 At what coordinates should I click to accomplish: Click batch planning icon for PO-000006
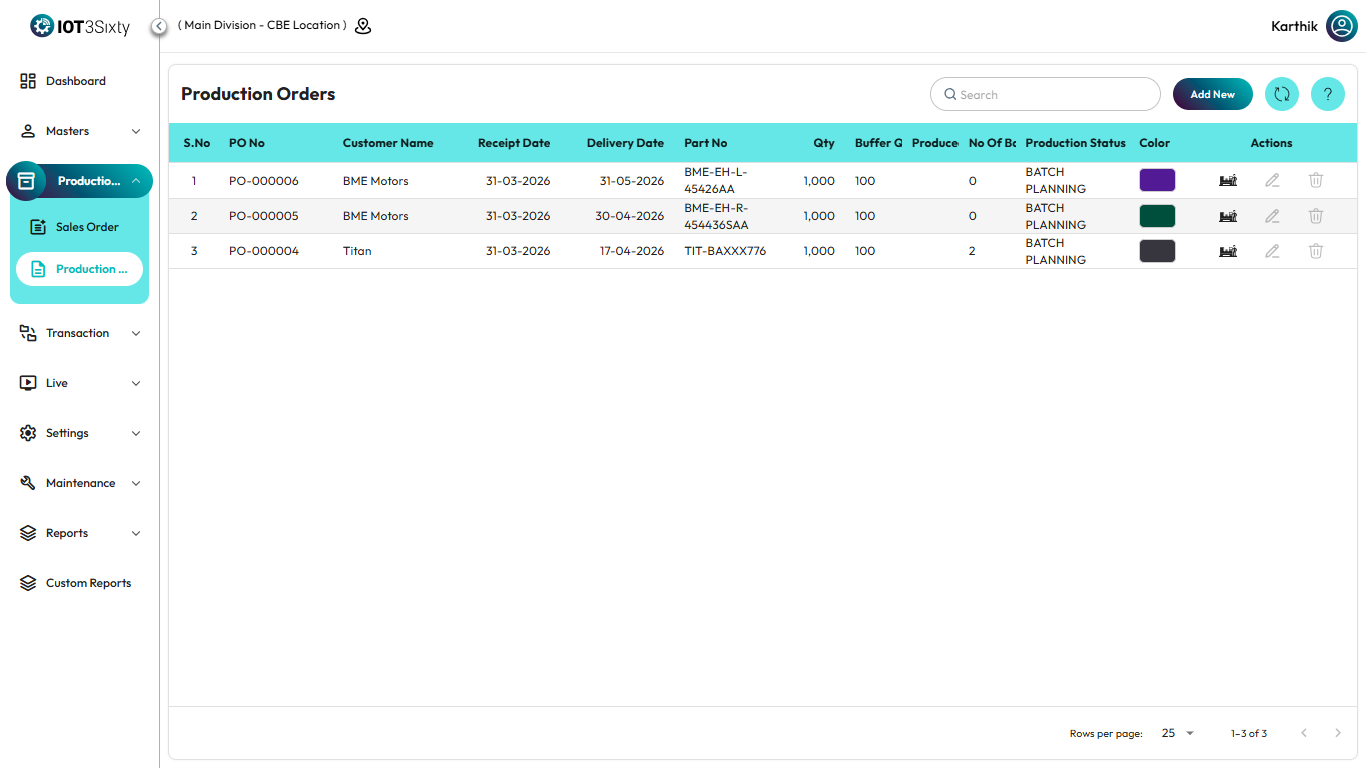click(1227, 180)
